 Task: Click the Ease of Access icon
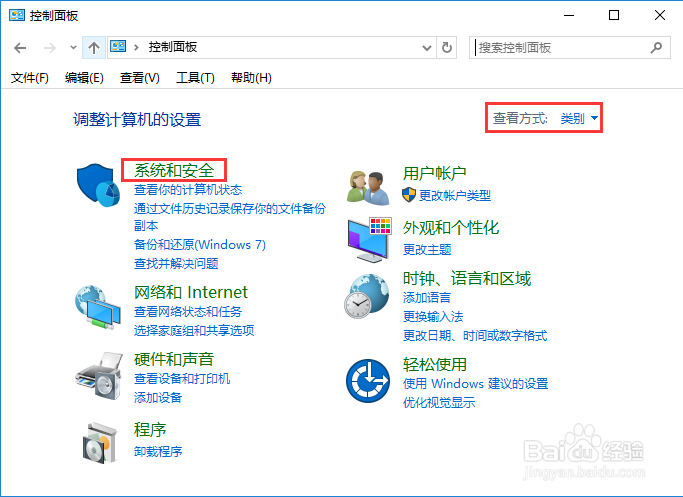point(368,381)
